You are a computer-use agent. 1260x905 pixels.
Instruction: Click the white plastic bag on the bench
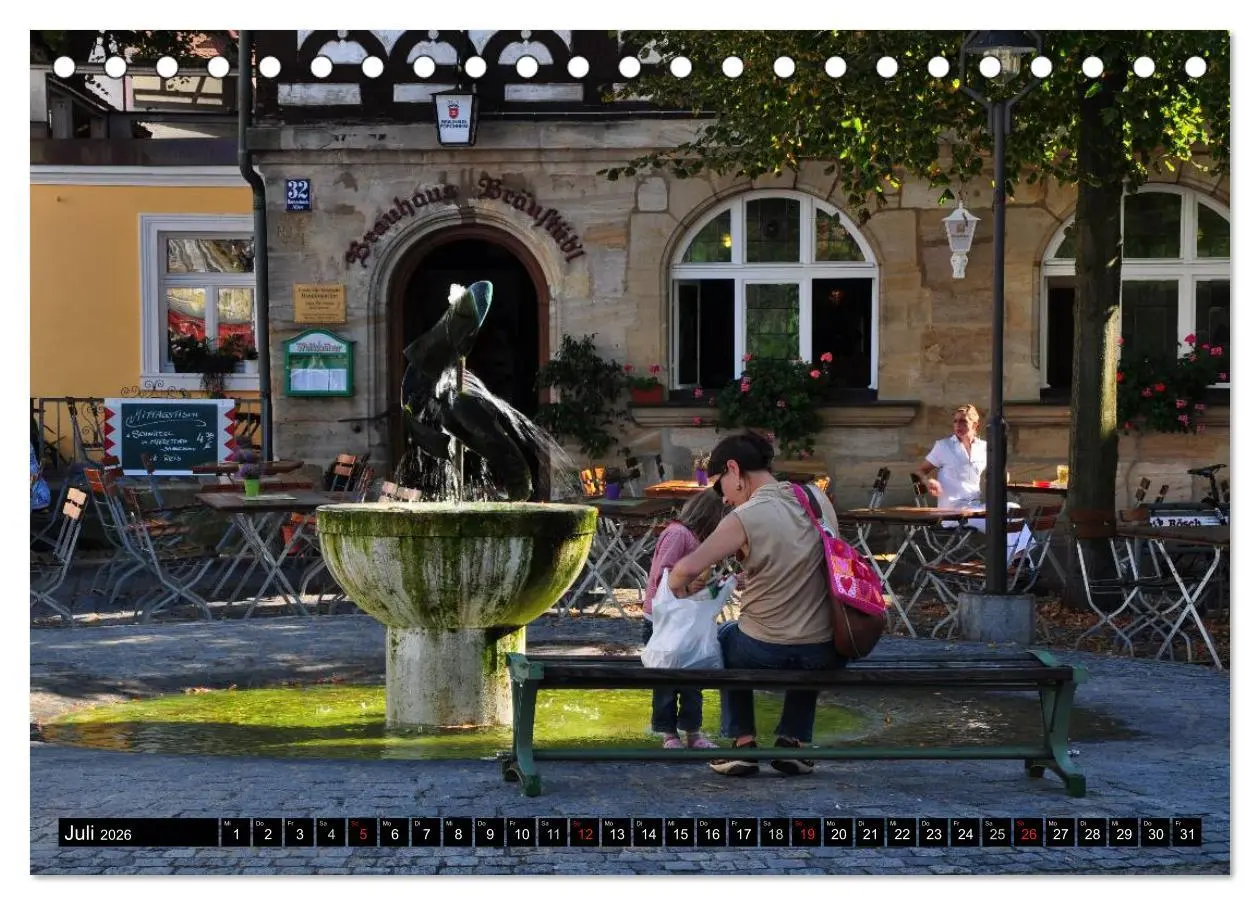[x=685, y=623]
